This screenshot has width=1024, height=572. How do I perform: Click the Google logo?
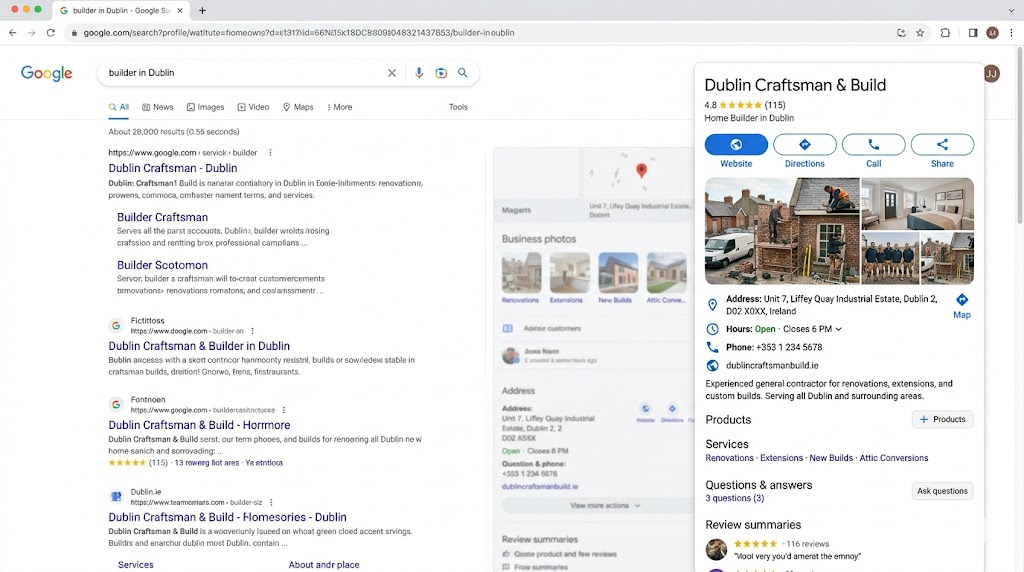46,73
